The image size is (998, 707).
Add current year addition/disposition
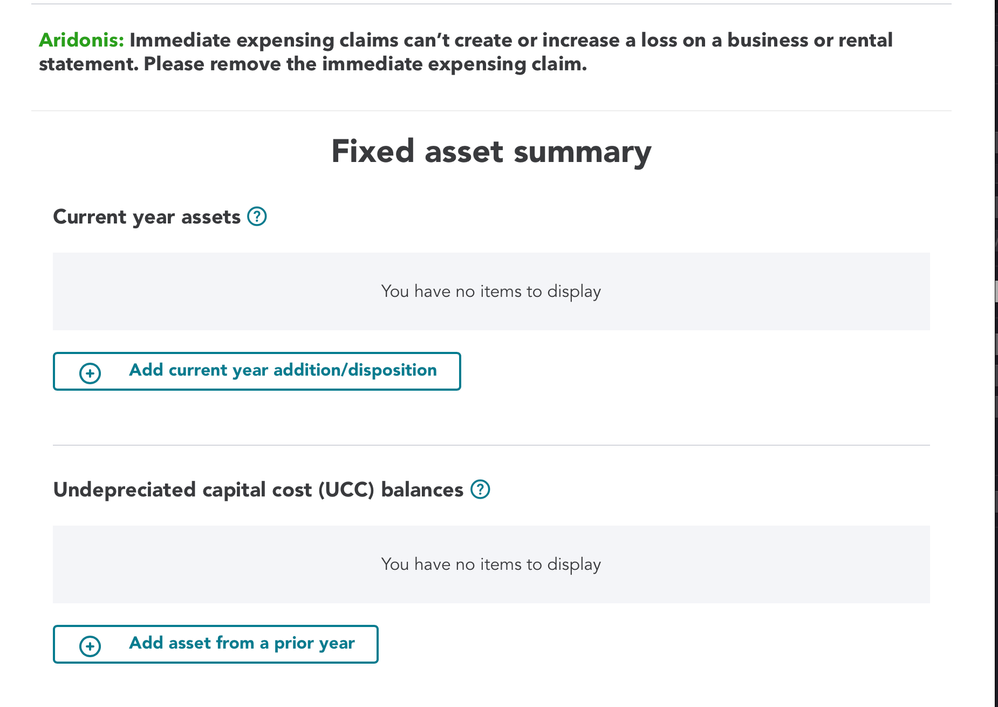[x=257, y=371]
